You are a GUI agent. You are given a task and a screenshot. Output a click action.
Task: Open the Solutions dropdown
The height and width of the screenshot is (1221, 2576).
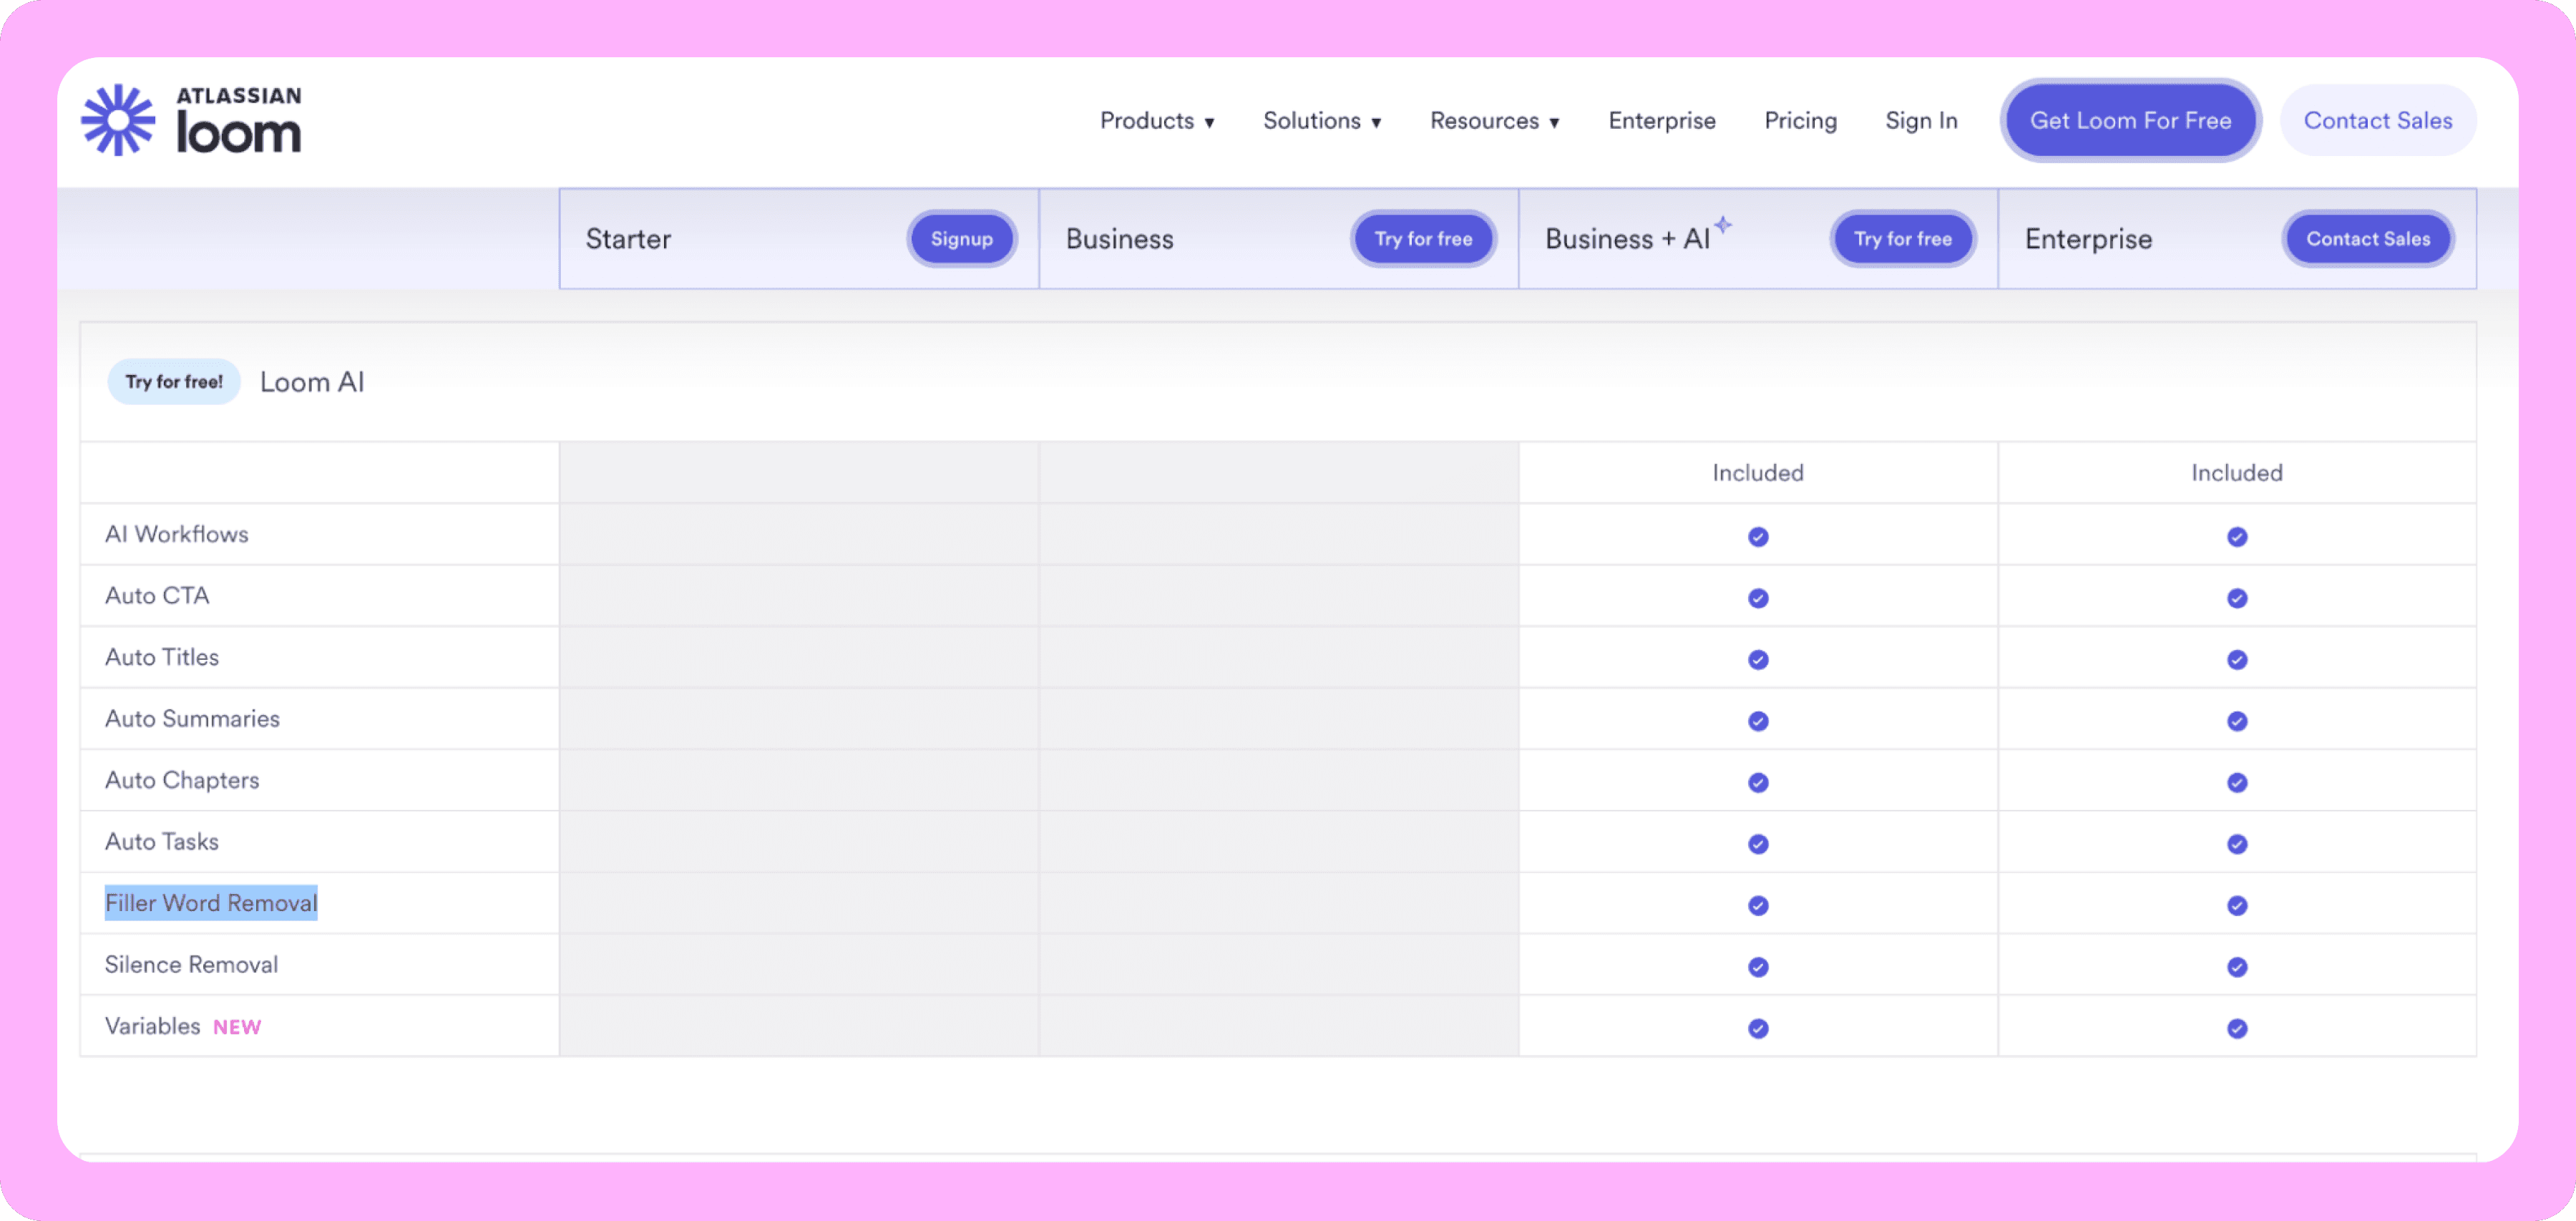click(x=1321, y=121)
